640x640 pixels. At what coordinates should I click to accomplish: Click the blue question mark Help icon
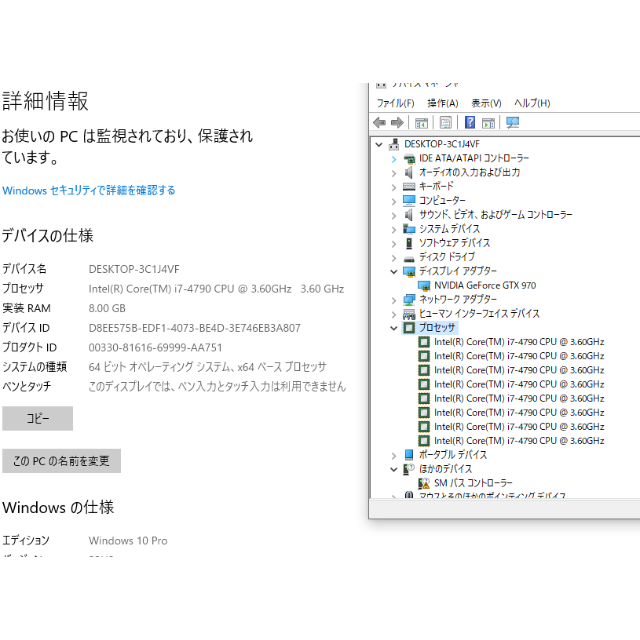click(x=470, y=122)
